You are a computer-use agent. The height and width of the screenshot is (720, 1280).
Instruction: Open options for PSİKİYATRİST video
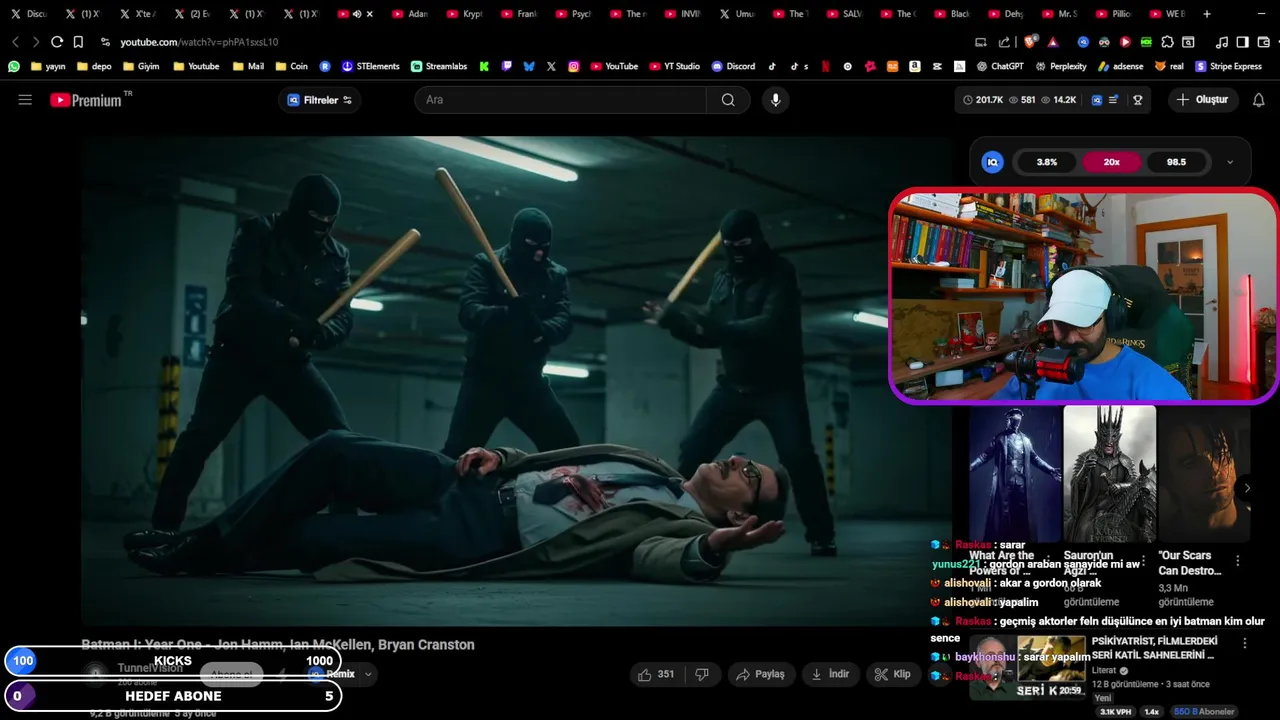(1245, 643)
